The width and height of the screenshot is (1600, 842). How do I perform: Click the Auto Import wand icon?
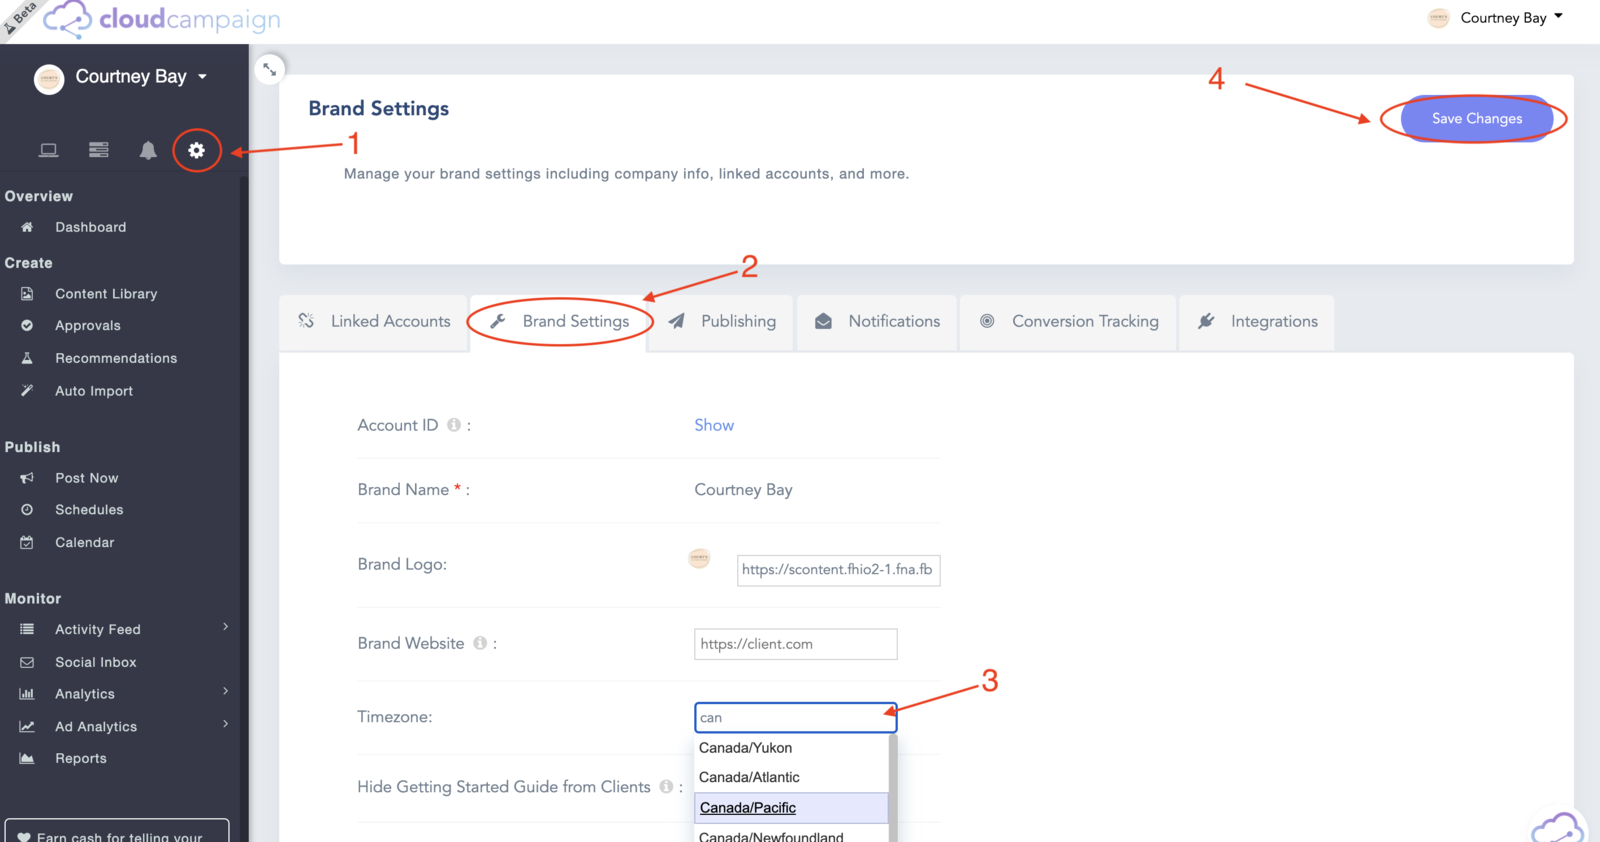27,391
